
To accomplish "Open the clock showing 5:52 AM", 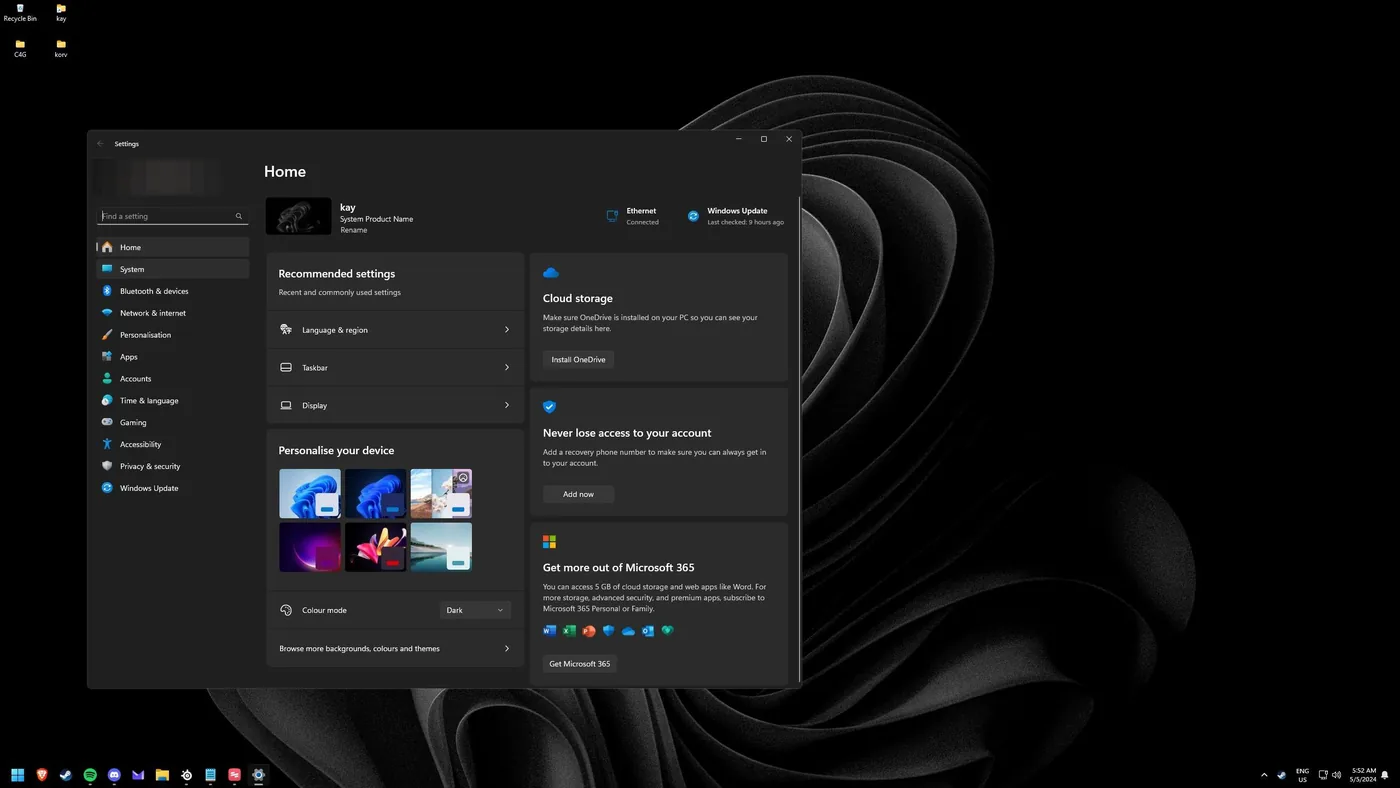I will tap(1363, 775).
